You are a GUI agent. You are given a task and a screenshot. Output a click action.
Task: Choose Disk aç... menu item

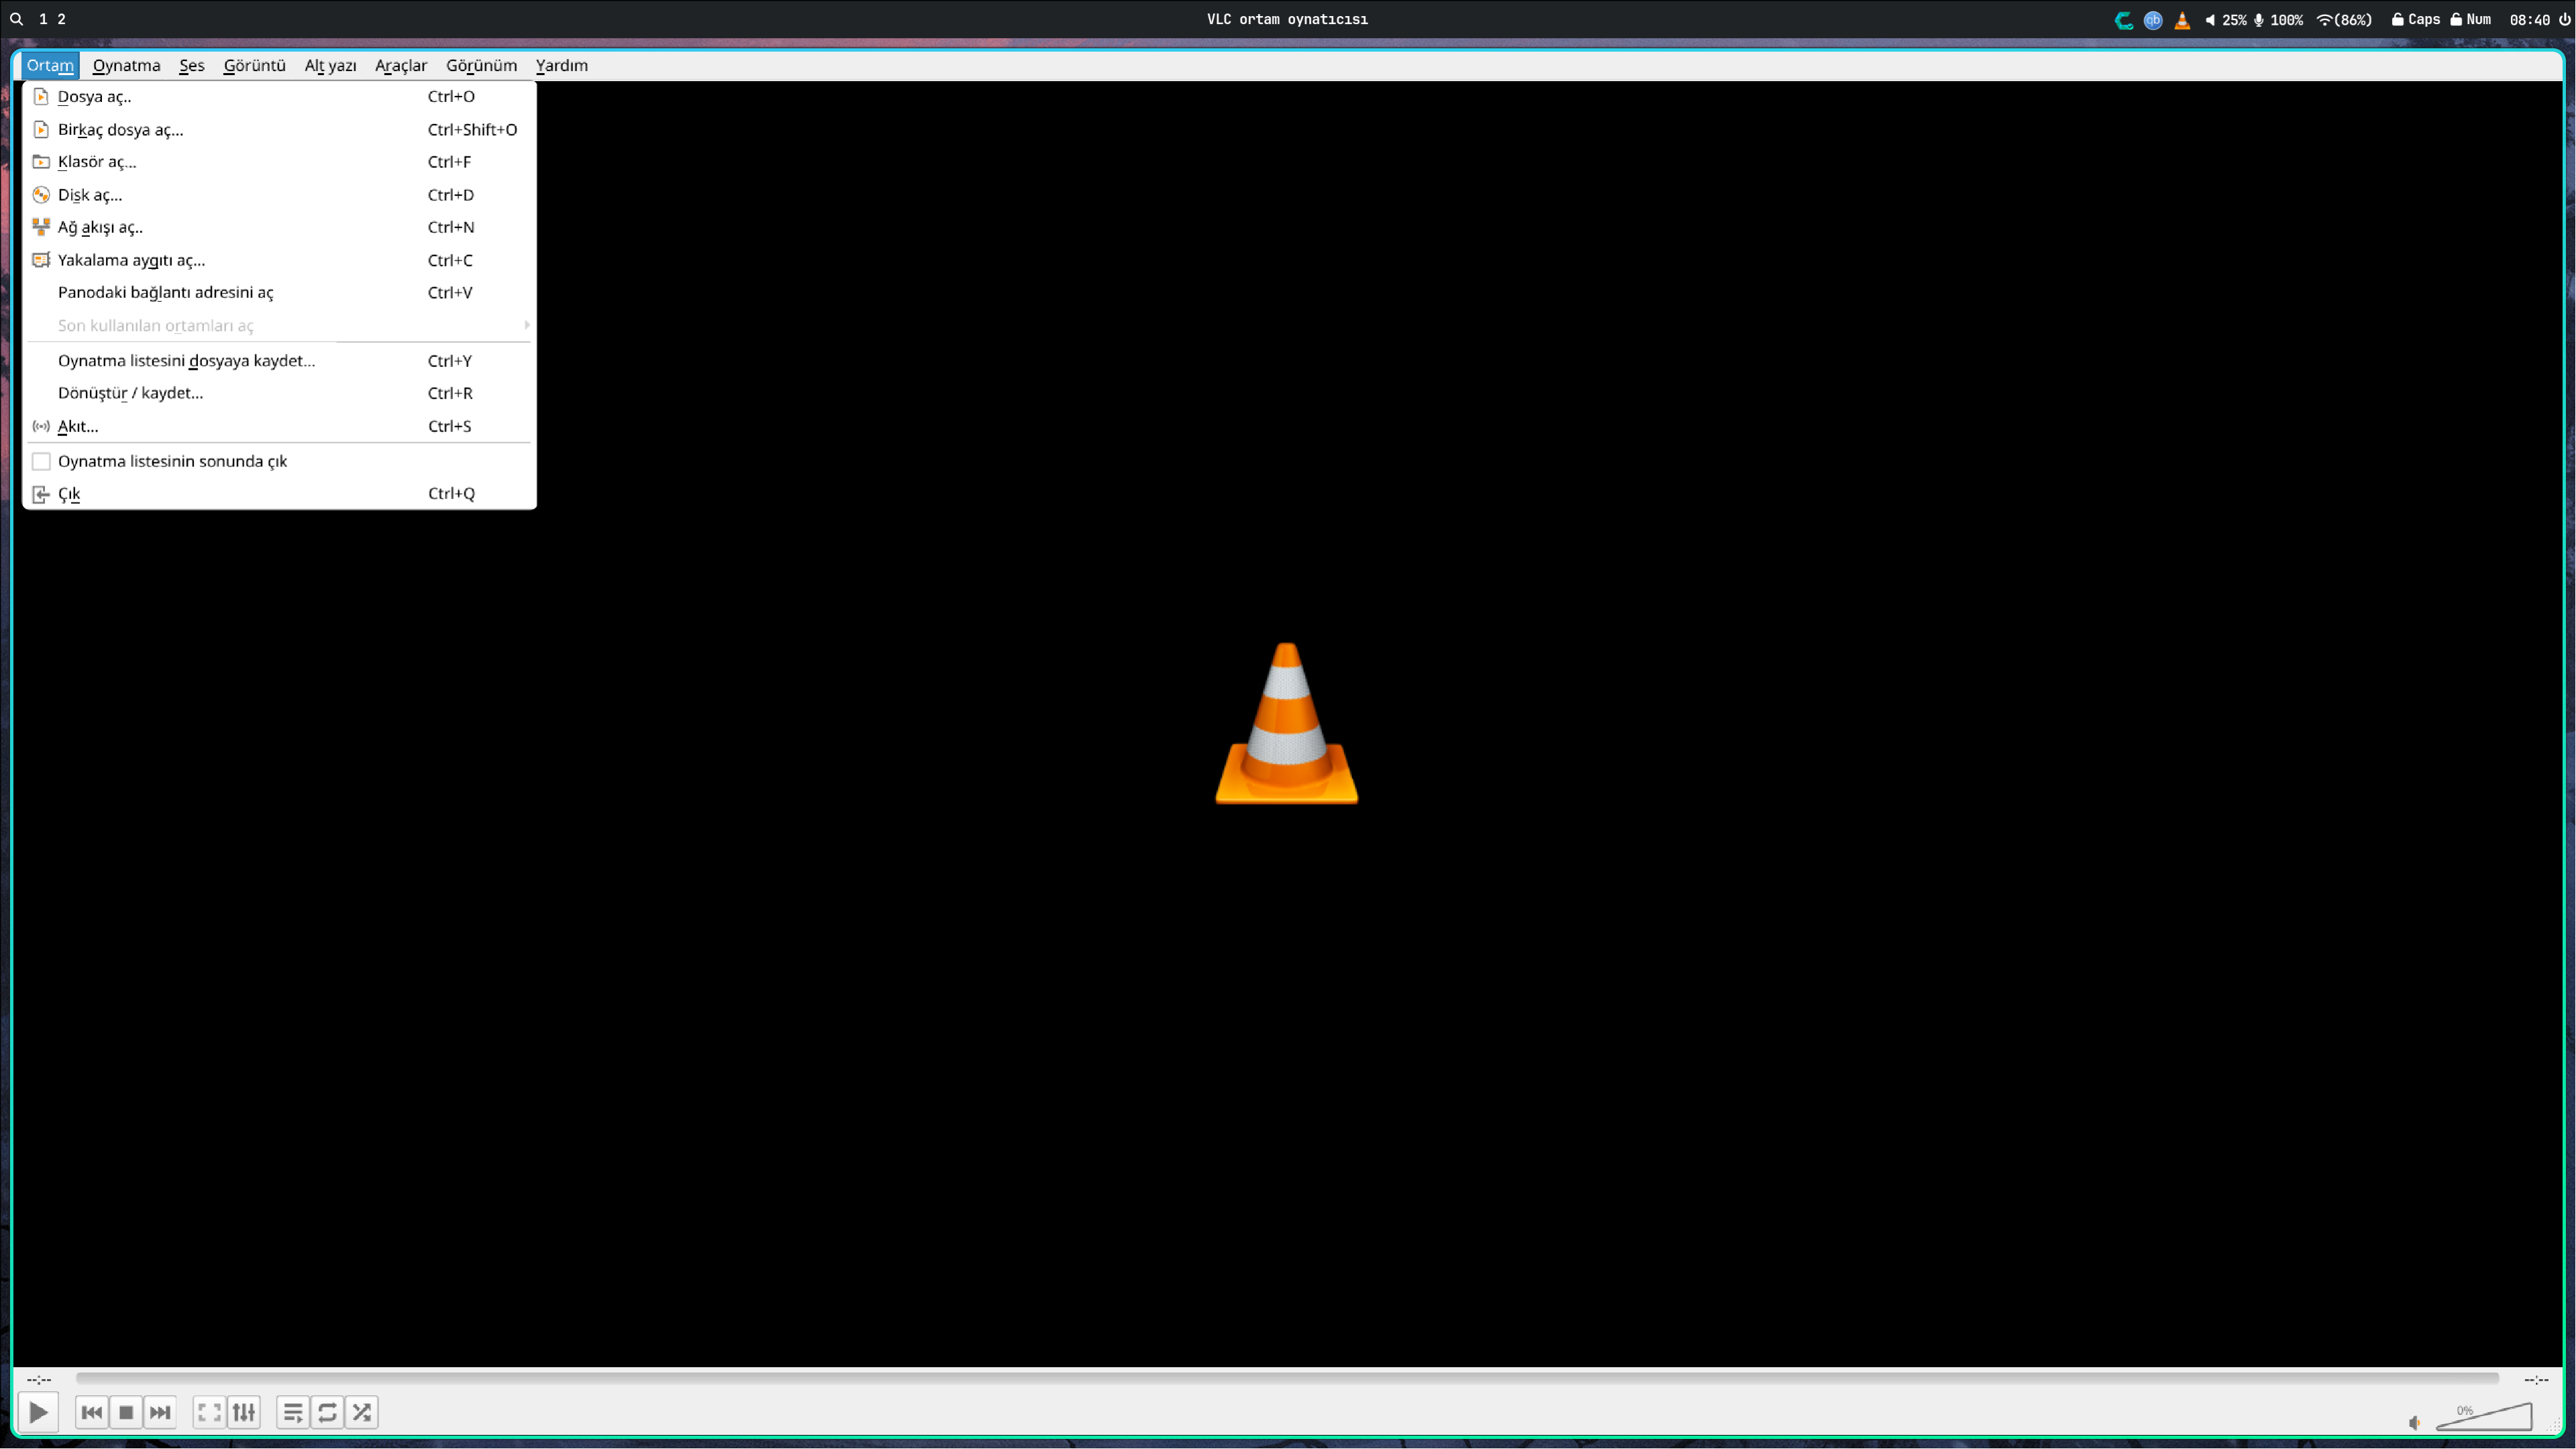click(x=279, y=195)
